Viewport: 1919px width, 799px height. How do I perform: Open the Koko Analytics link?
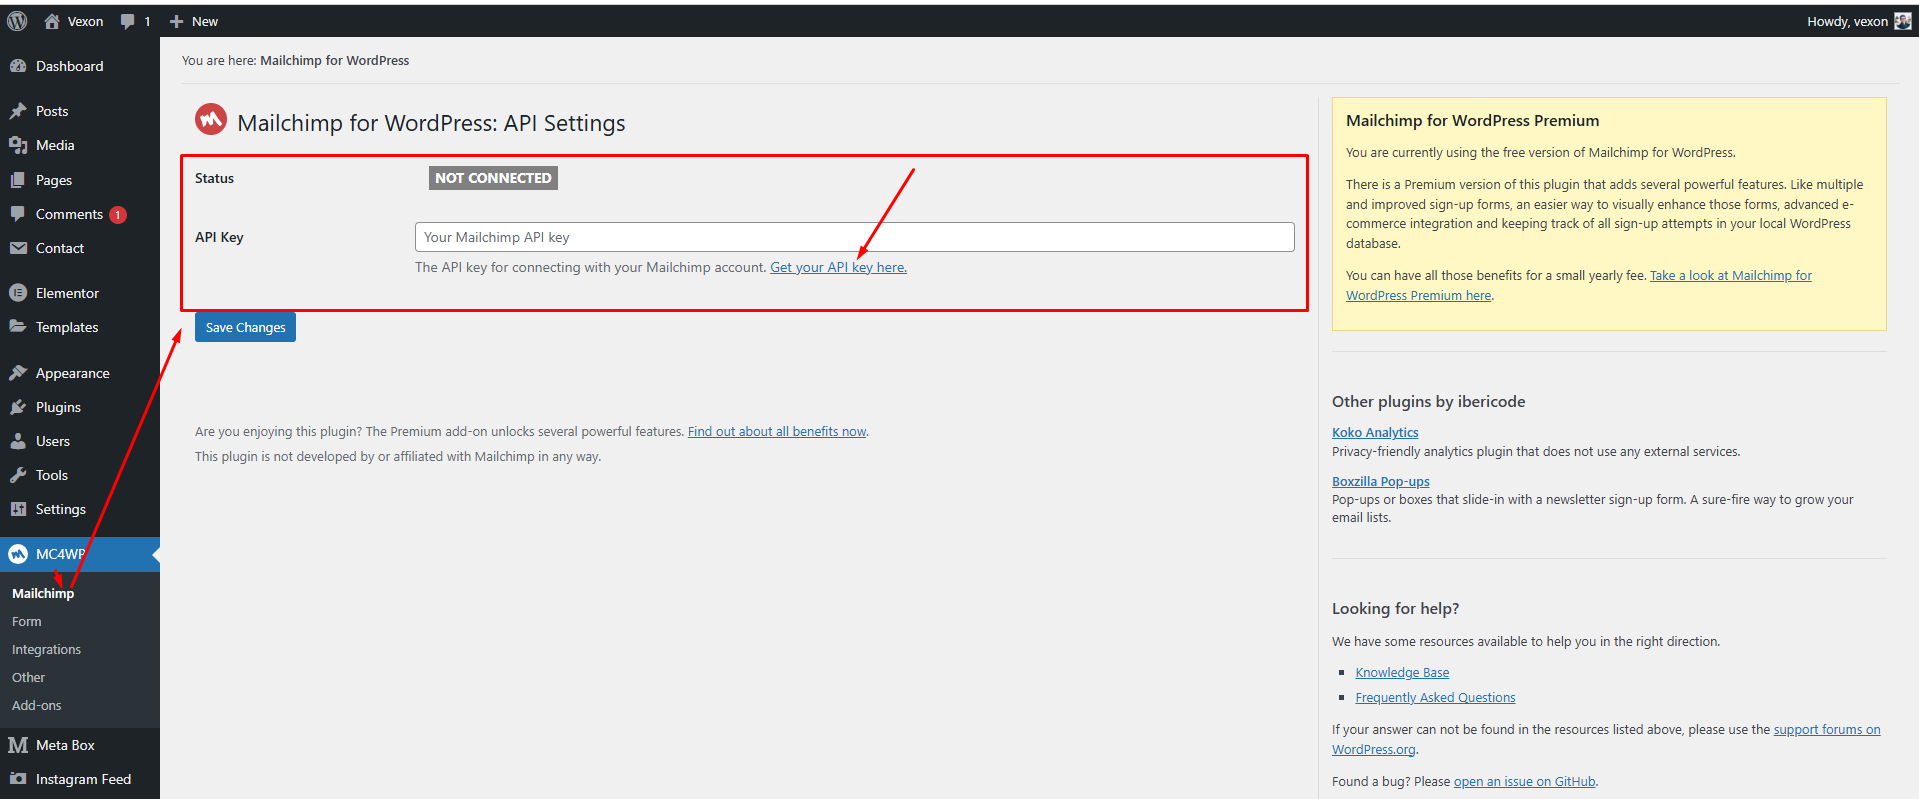pos(1375,432)
